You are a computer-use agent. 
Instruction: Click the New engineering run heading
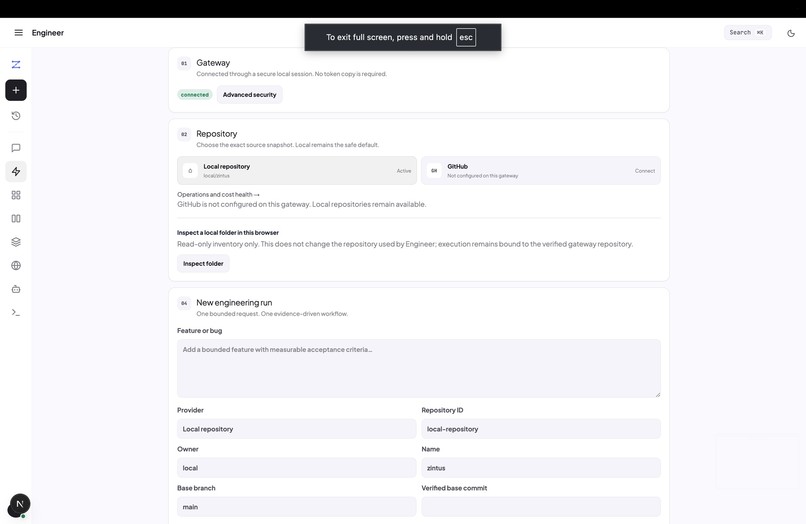pos(234,303)
